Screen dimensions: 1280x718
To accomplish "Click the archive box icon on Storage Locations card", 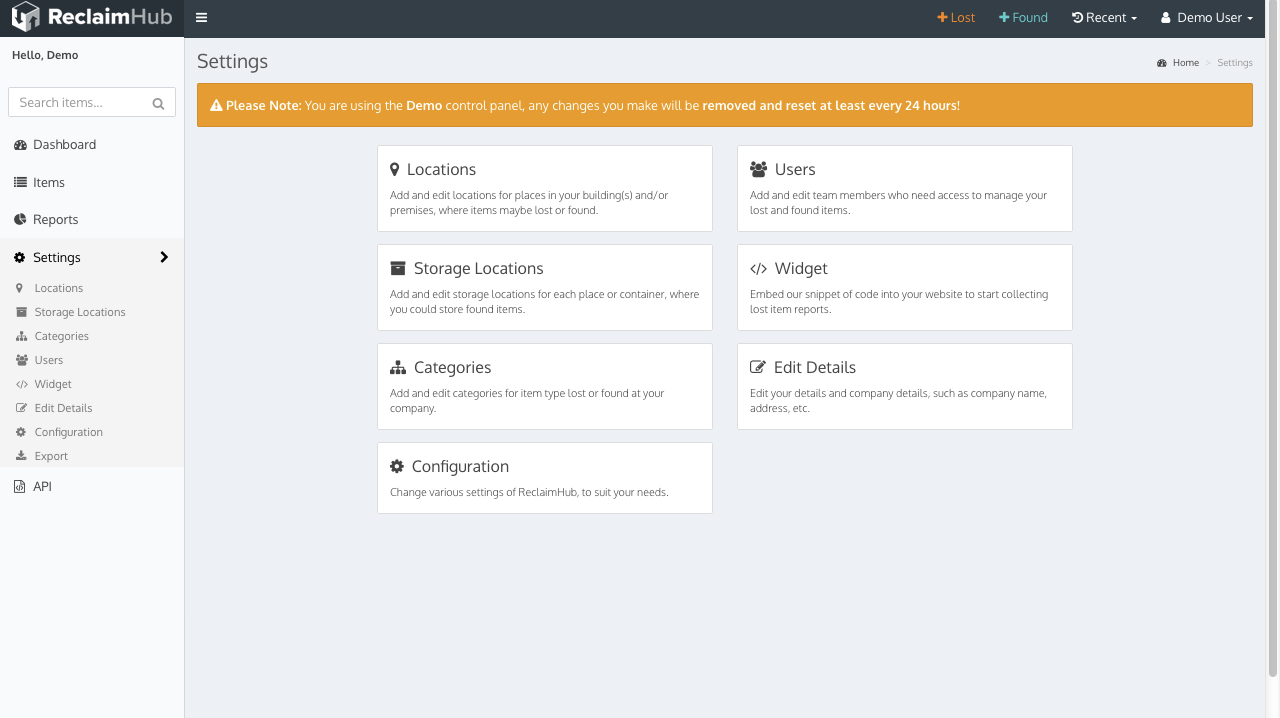I will pyautogui.click(x=398, y=268).
